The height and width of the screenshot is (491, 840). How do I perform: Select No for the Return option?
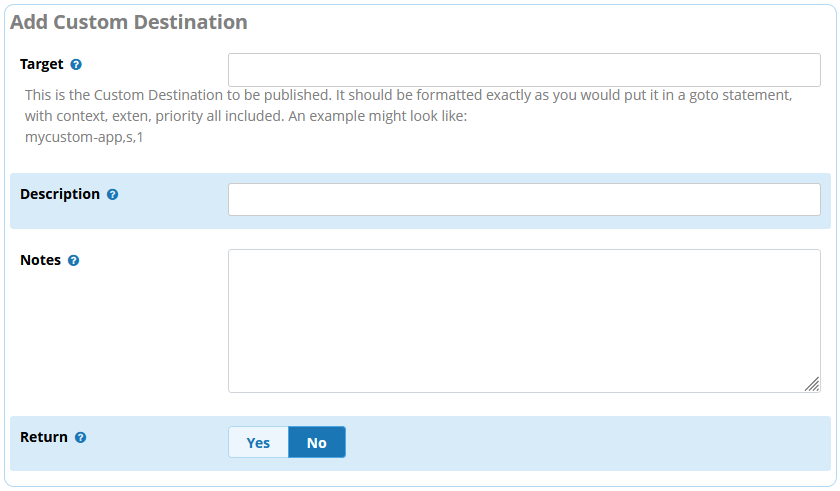[317, 442]
